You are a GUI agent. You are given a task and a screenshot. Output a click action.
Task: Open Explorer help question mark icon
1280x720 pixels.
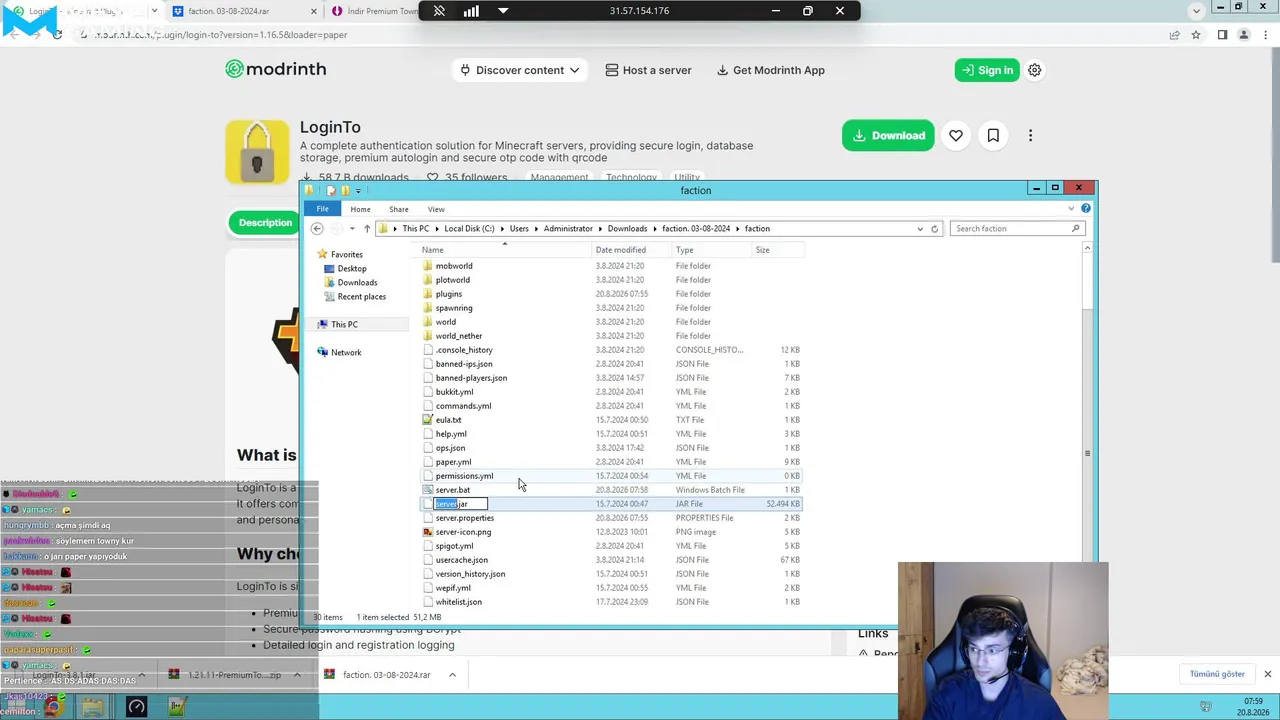point(1086,208)
